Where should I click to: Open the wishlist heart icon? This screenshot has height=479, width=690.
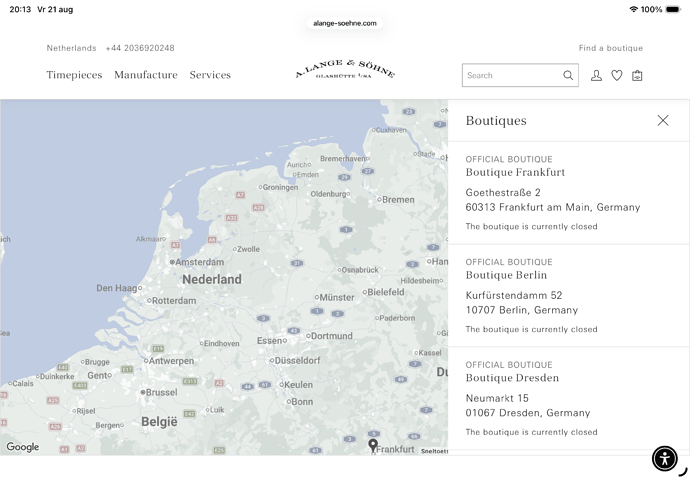click(x=617, y=75)
